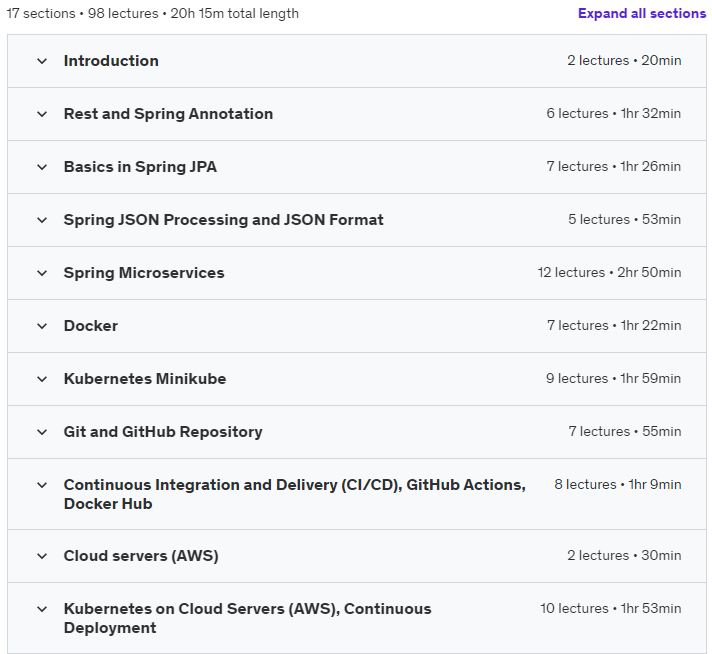Viewport: 712px width, 654px height.
Task: Open Spring JSON Processing and JSON Format title
Action: tap(223, 220)
